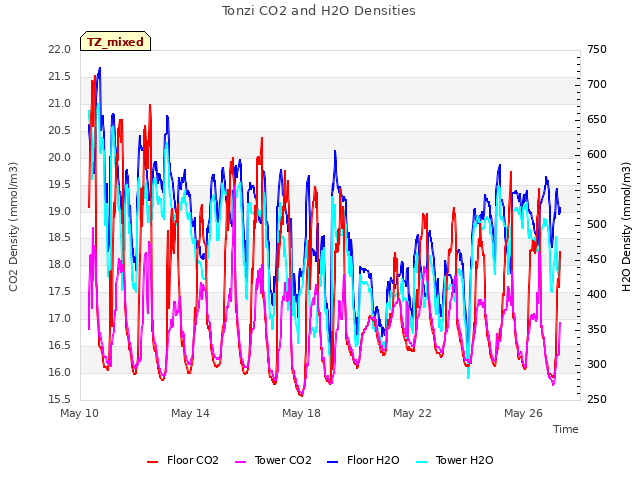The image size is (640, 480).
Task: Click the chart title Tonzi CO2 and H2O Densities
Action: click(x=319, y=11)
